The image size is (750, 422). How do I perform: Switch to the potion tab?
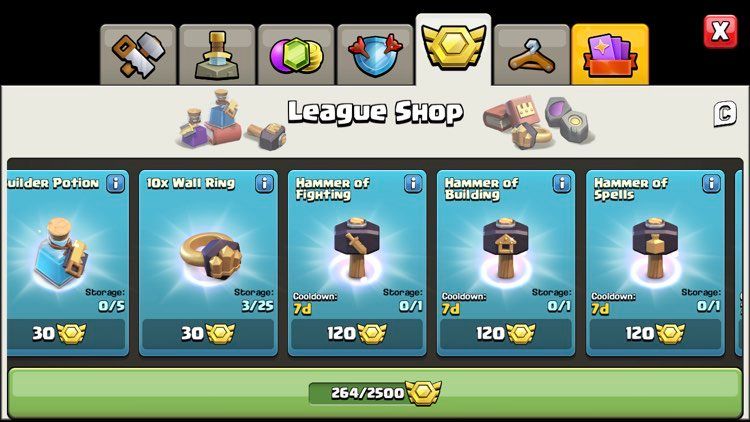coord(217,55)
